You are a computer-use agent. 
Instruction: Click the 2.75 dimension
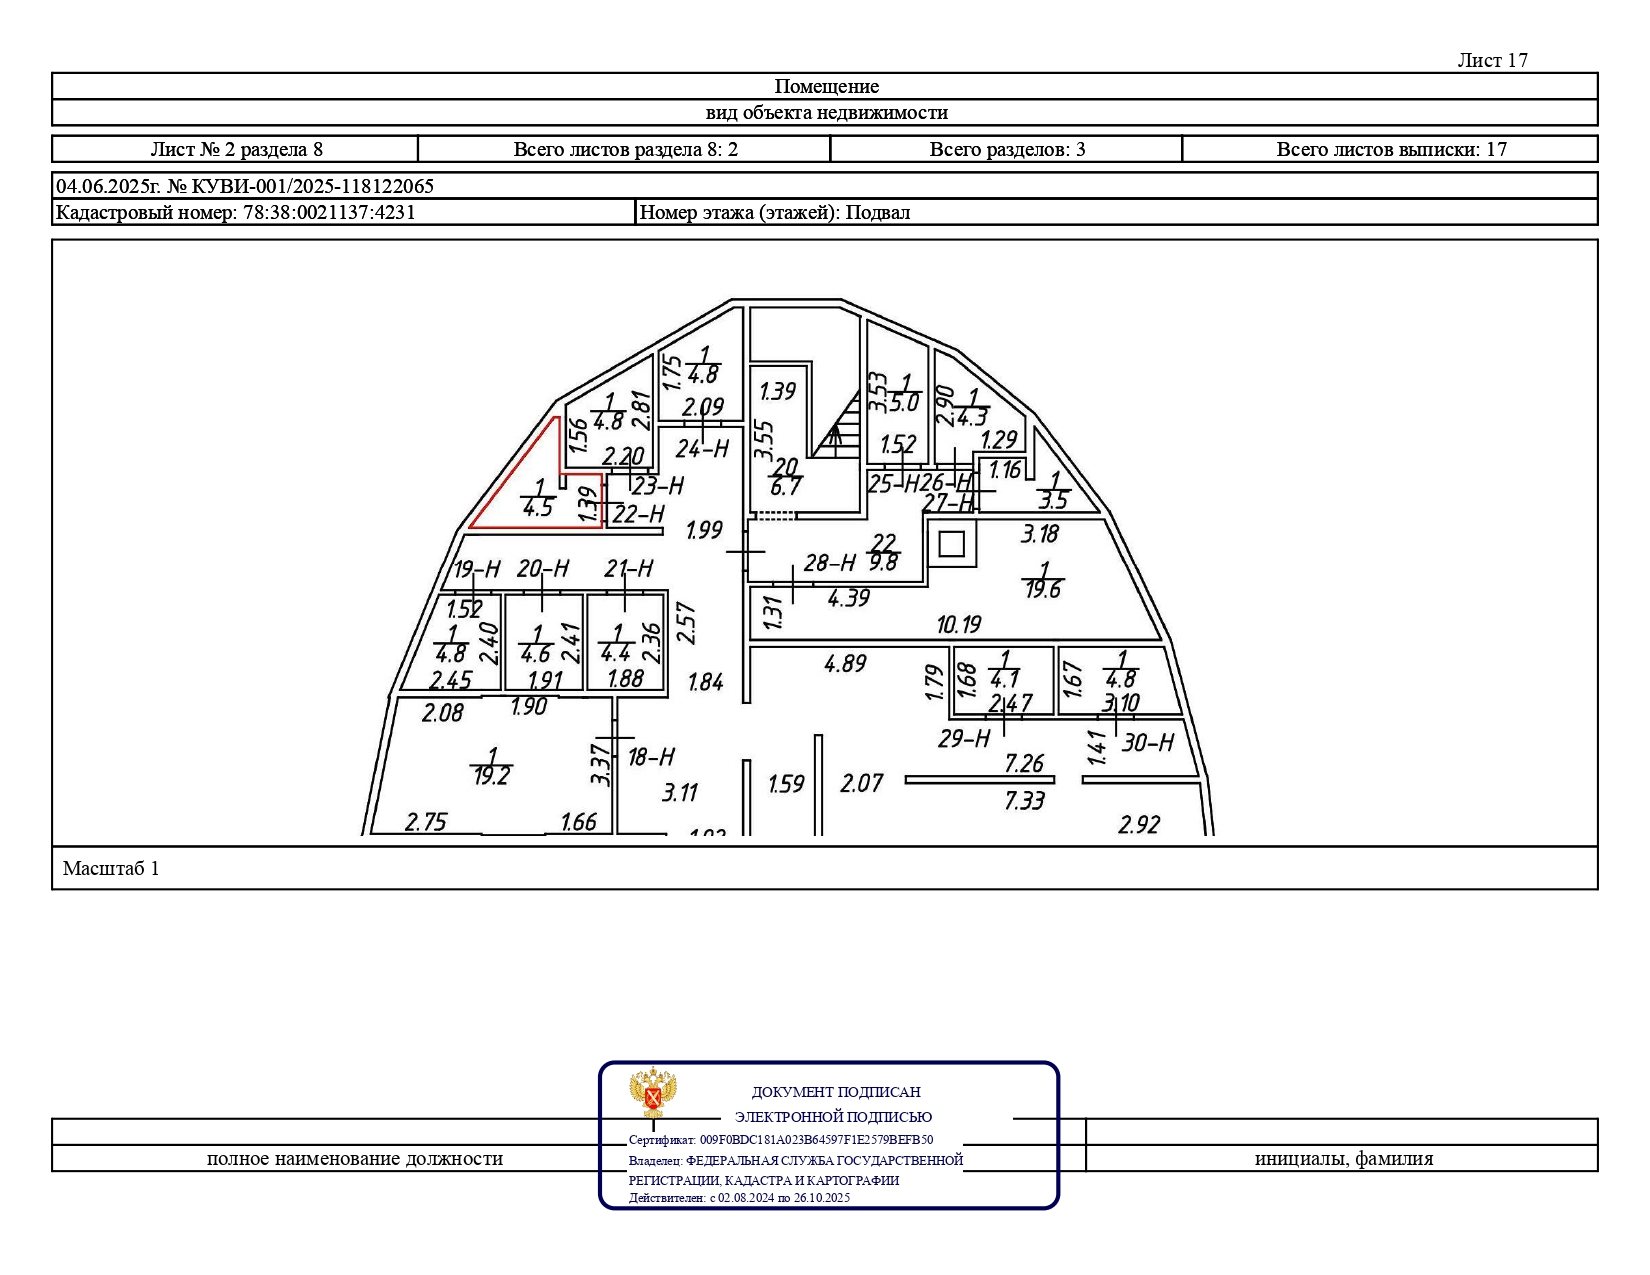426,822
